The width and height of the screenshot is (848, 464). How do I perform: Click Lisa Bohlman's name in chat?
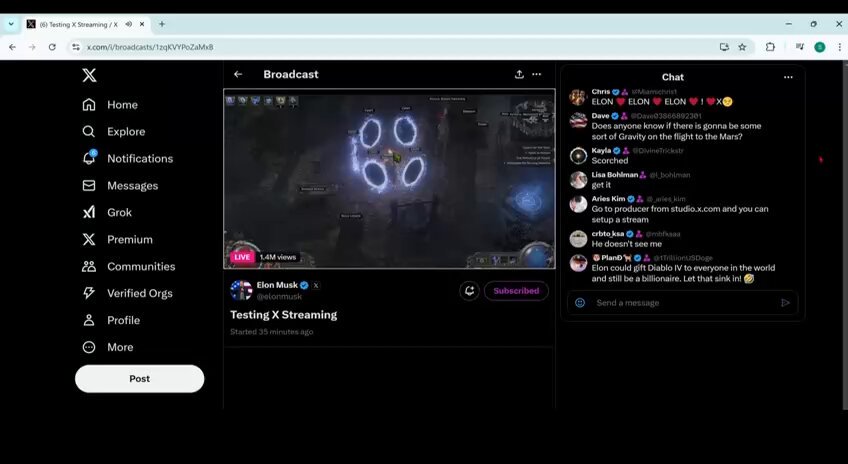[614, 175]
